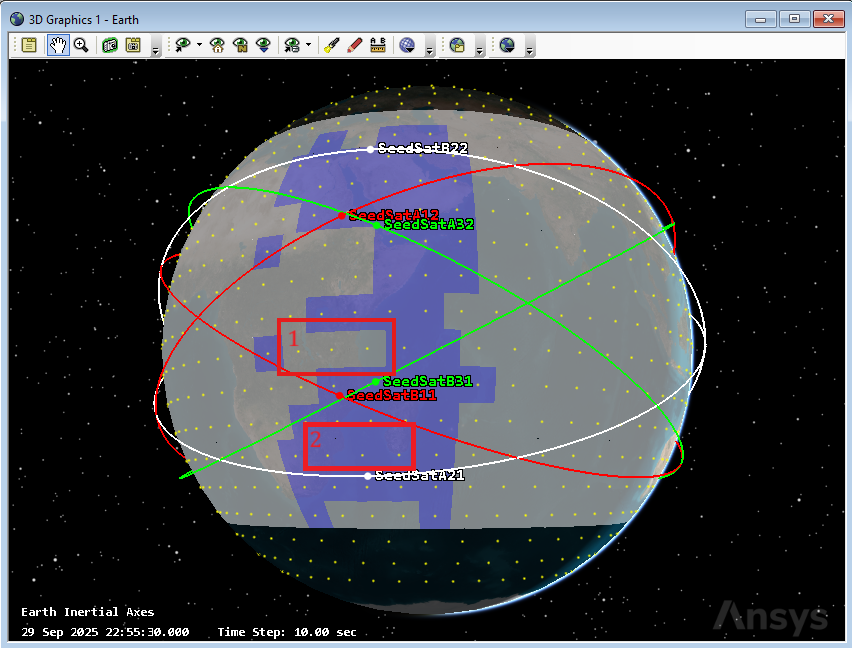Click inside red box labeled 1
This screenshot has height=648, width=852.
point(336,347)
